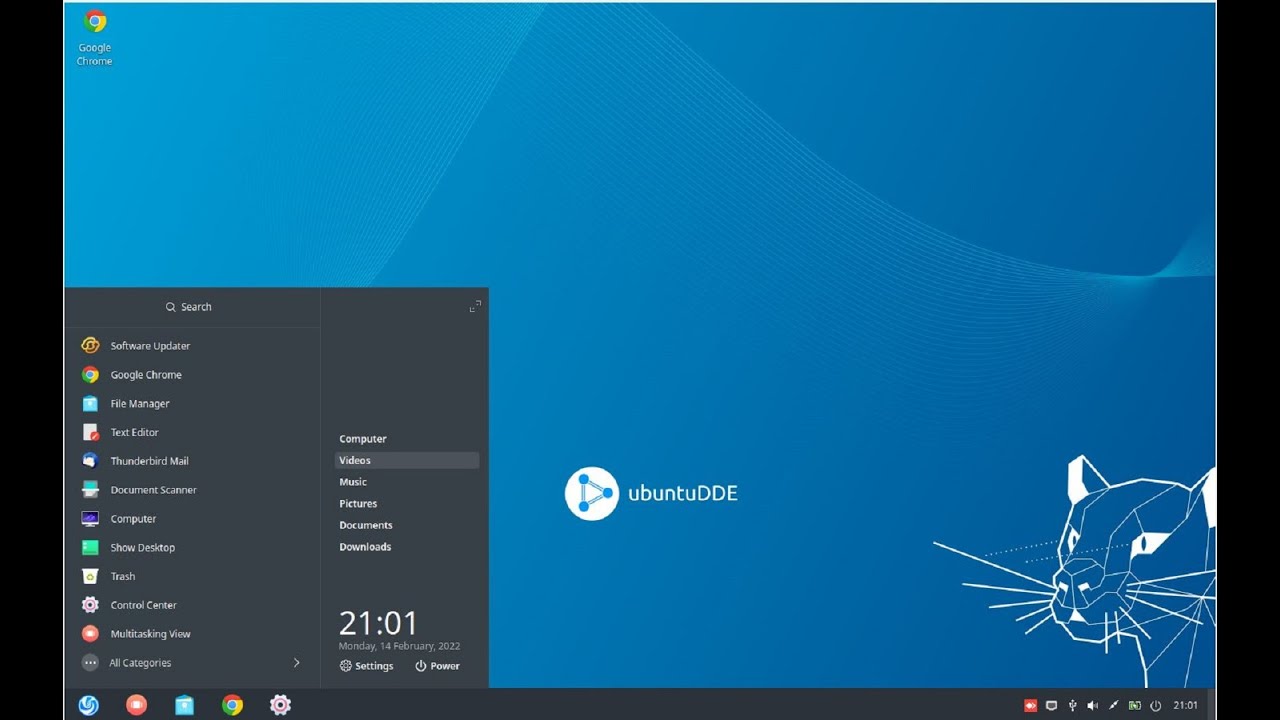1280x720 pixels.
Task: Click the Text Editor icon in launcher
Action: (90, 432)
